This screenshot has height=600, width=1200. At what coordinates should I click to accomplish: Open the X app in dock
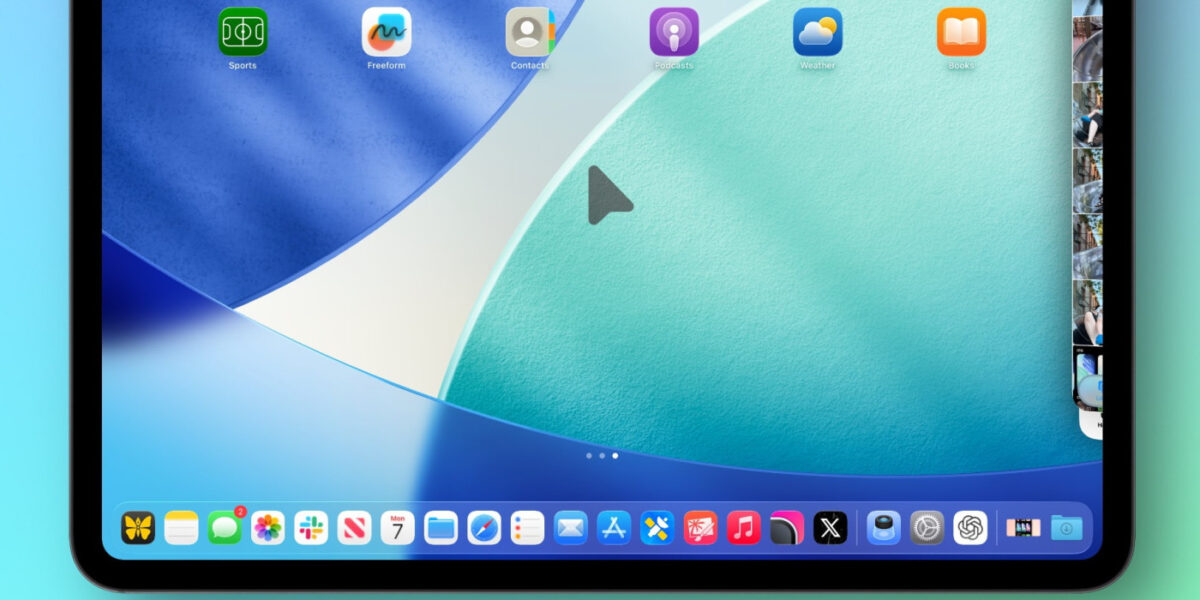point(830,527)
